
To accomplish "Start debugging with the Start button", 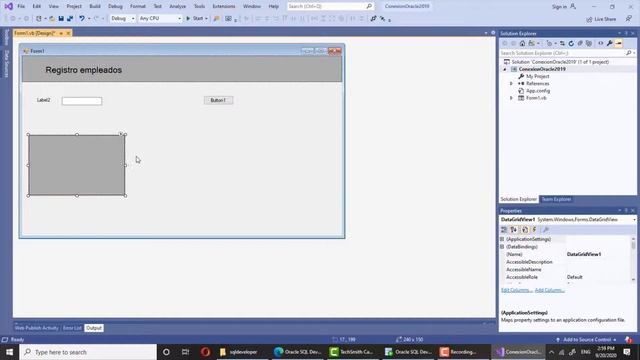I will [195, 19].
